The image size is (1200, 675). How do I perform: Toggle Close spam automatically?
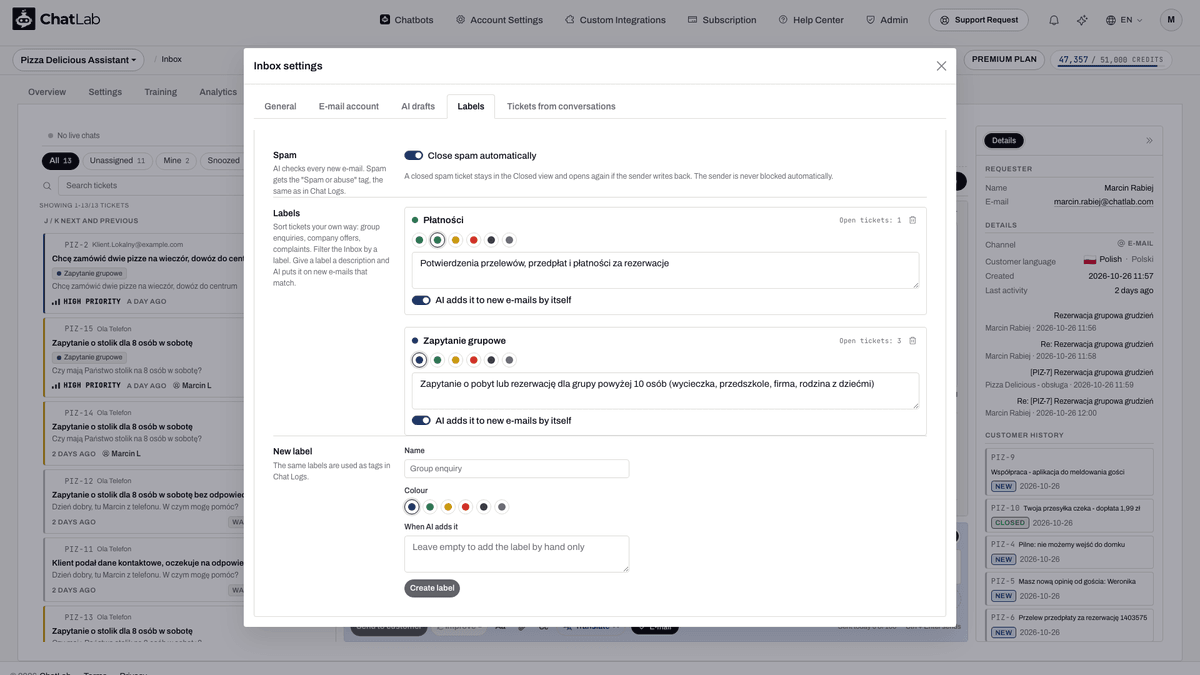tap(413, 156)
